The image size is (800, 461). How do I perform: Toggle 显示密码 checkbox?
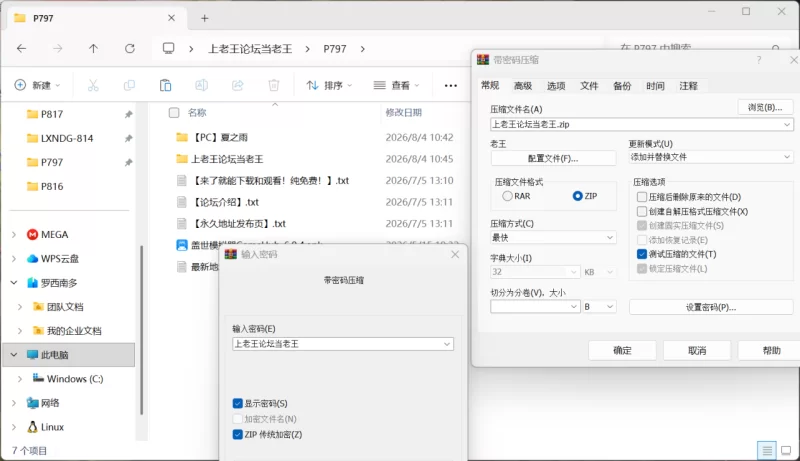(237, 403)
